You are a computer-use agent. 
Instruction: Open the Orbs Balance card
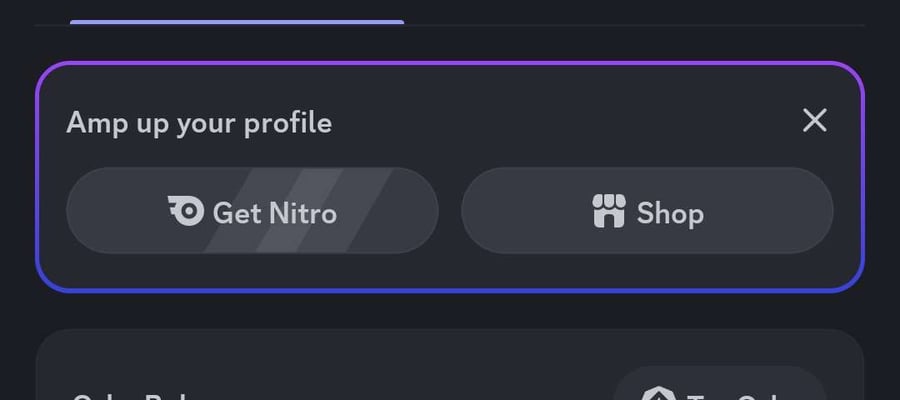450,365
